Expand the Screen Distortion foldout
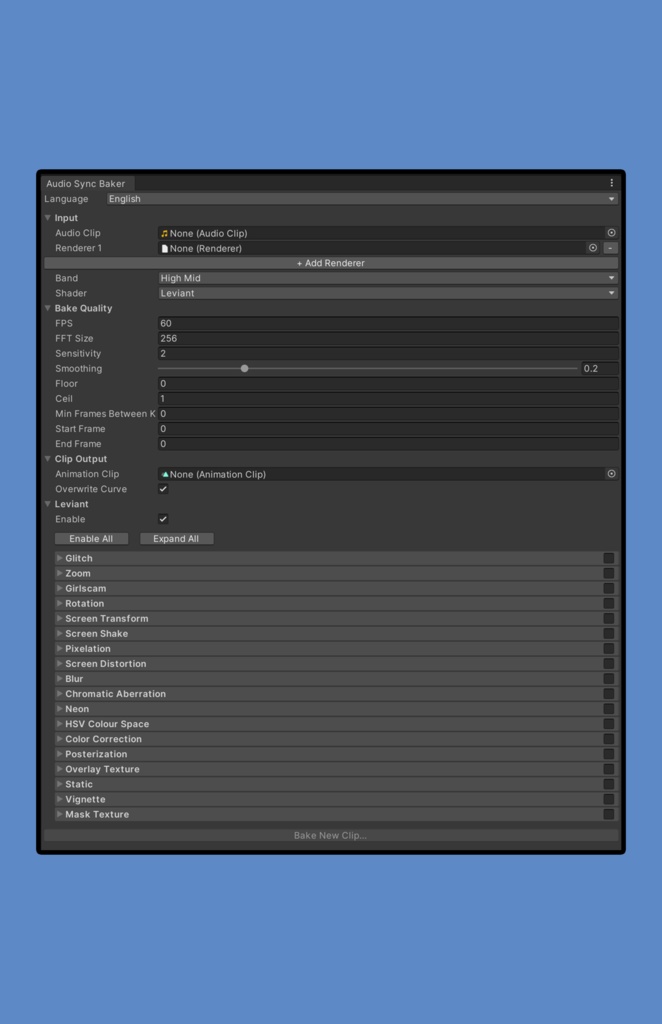The height and width of the screenshot is (1024, 662). [x=59, y=664]
